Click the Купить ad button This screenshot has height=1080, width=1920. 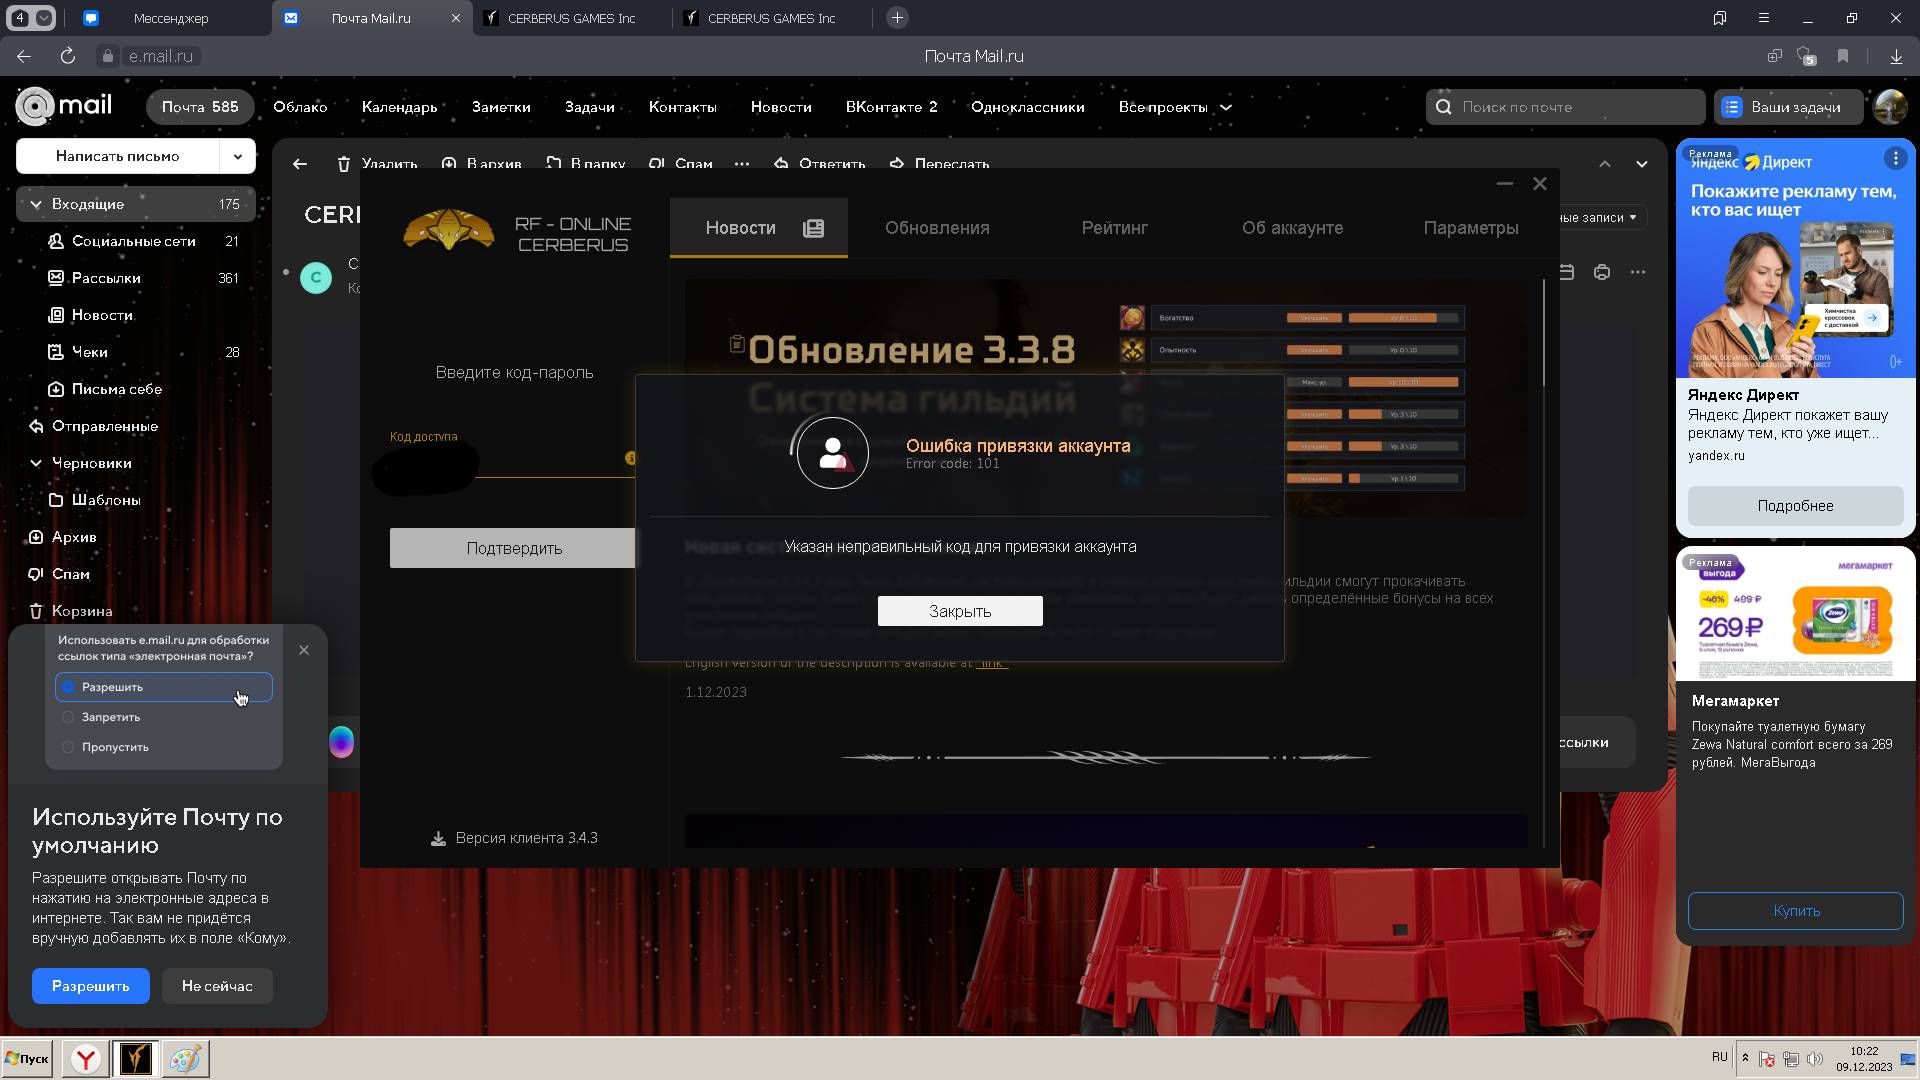click(x=1795, y=911)
